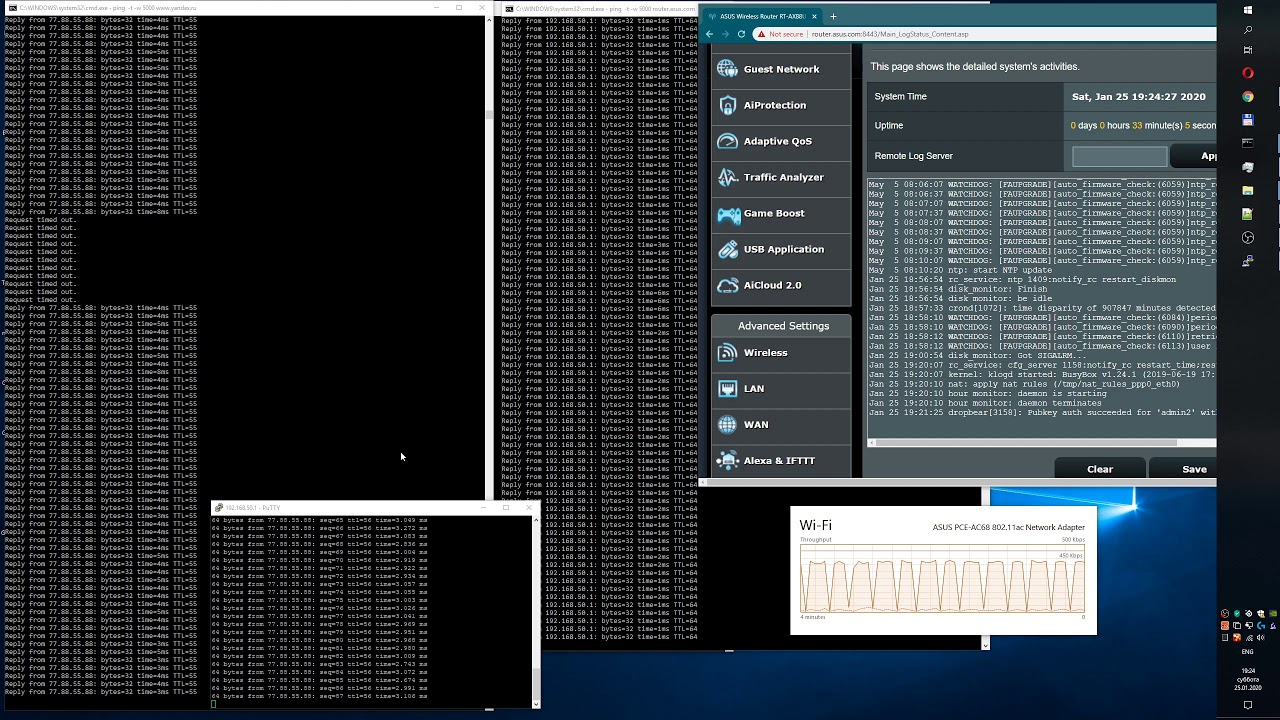
Task: Select the ASUS Wireless Router browser tab
Action: click(x=762, y=16)
